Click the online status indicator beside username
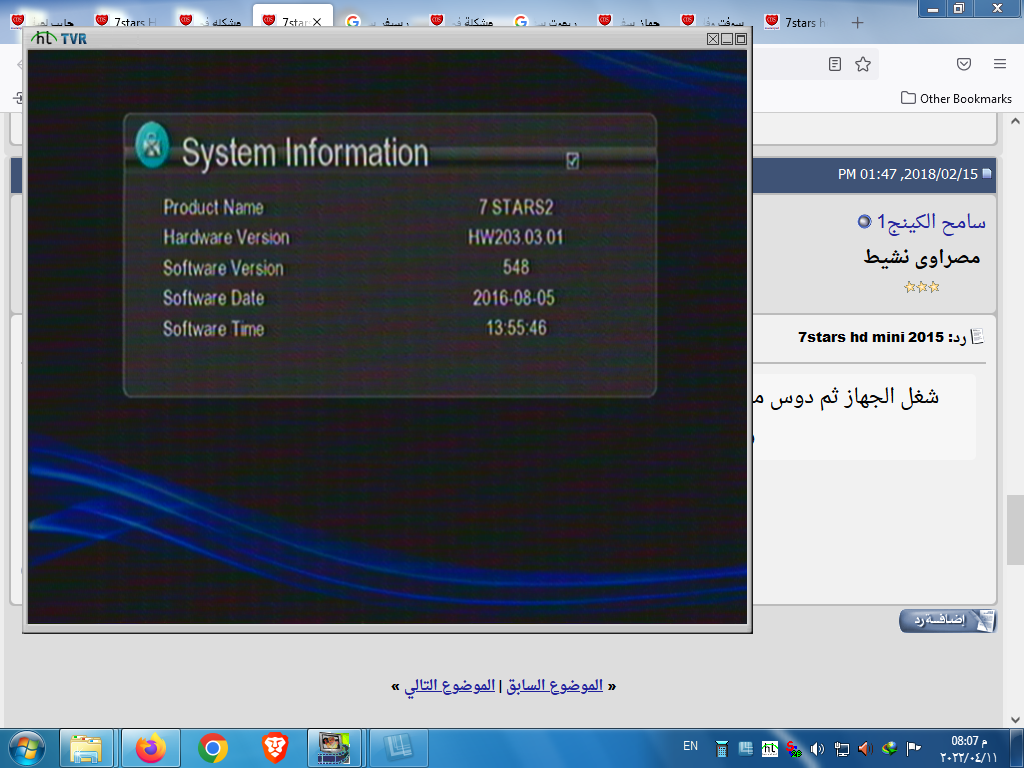Viewport: 1024px width, 768px height. [864, 221]
